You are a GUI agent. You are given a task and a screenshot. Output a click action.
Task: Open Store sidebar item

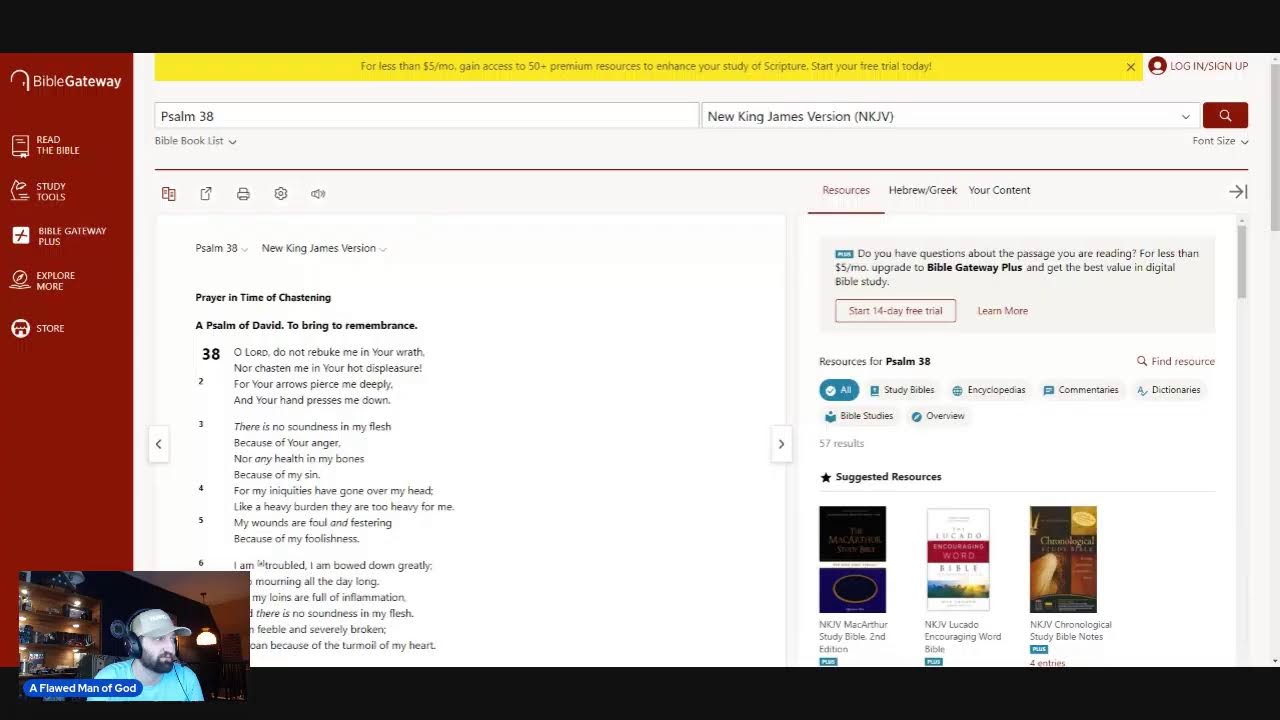pyautogui.click(x=38, y=328)
